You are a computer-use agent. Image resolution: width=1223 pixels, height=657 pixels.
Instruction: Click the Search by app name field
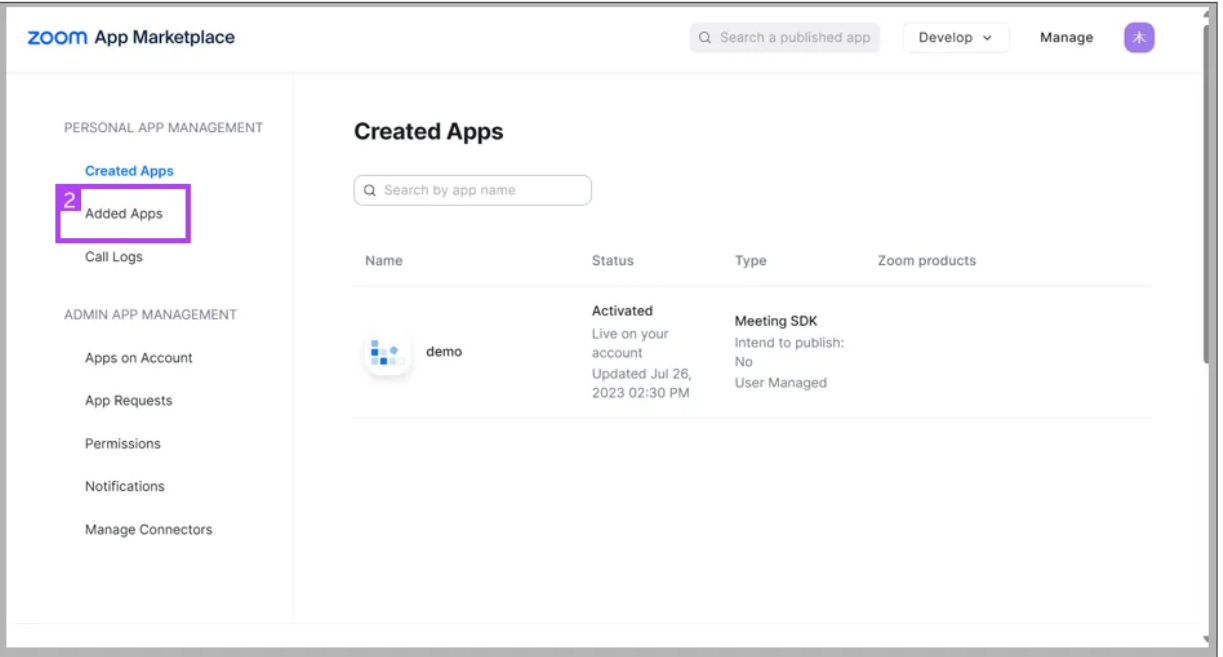point(473,190)
